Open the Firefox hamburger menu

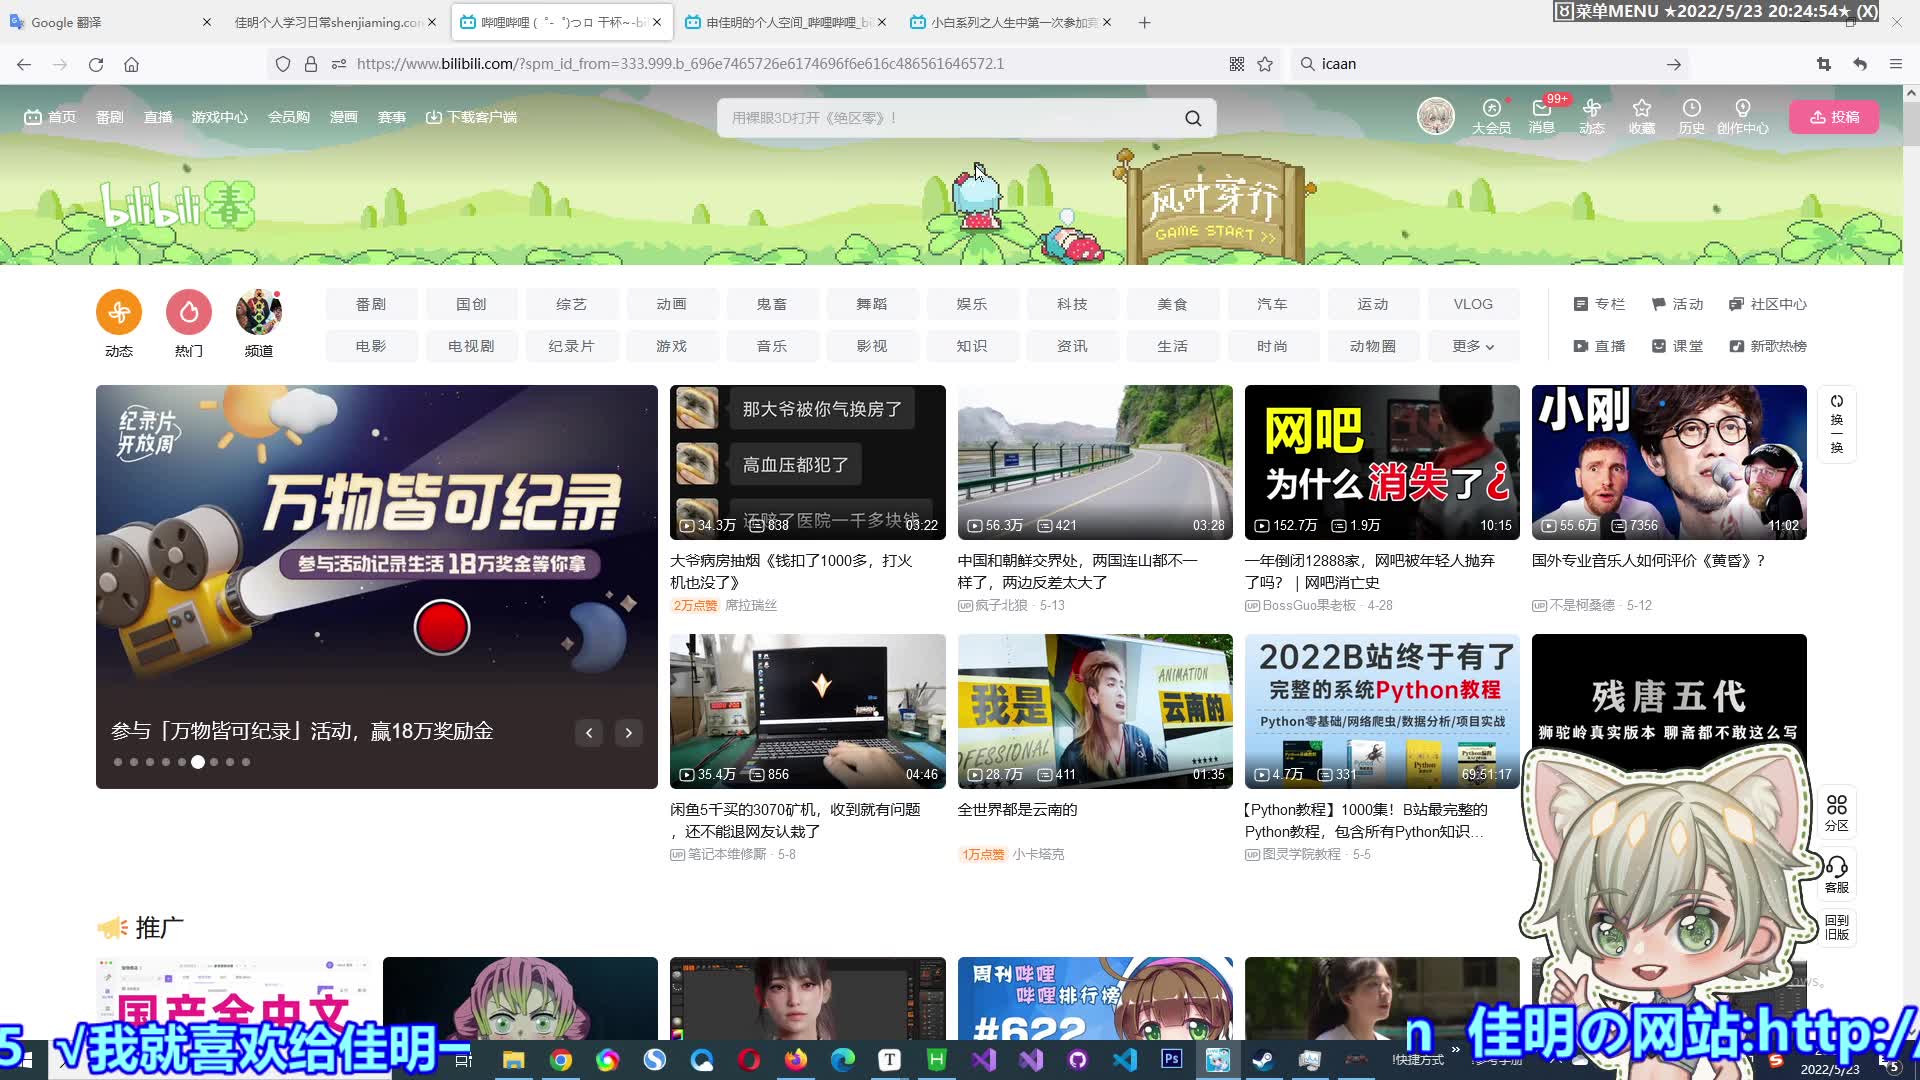point(1895,64)
